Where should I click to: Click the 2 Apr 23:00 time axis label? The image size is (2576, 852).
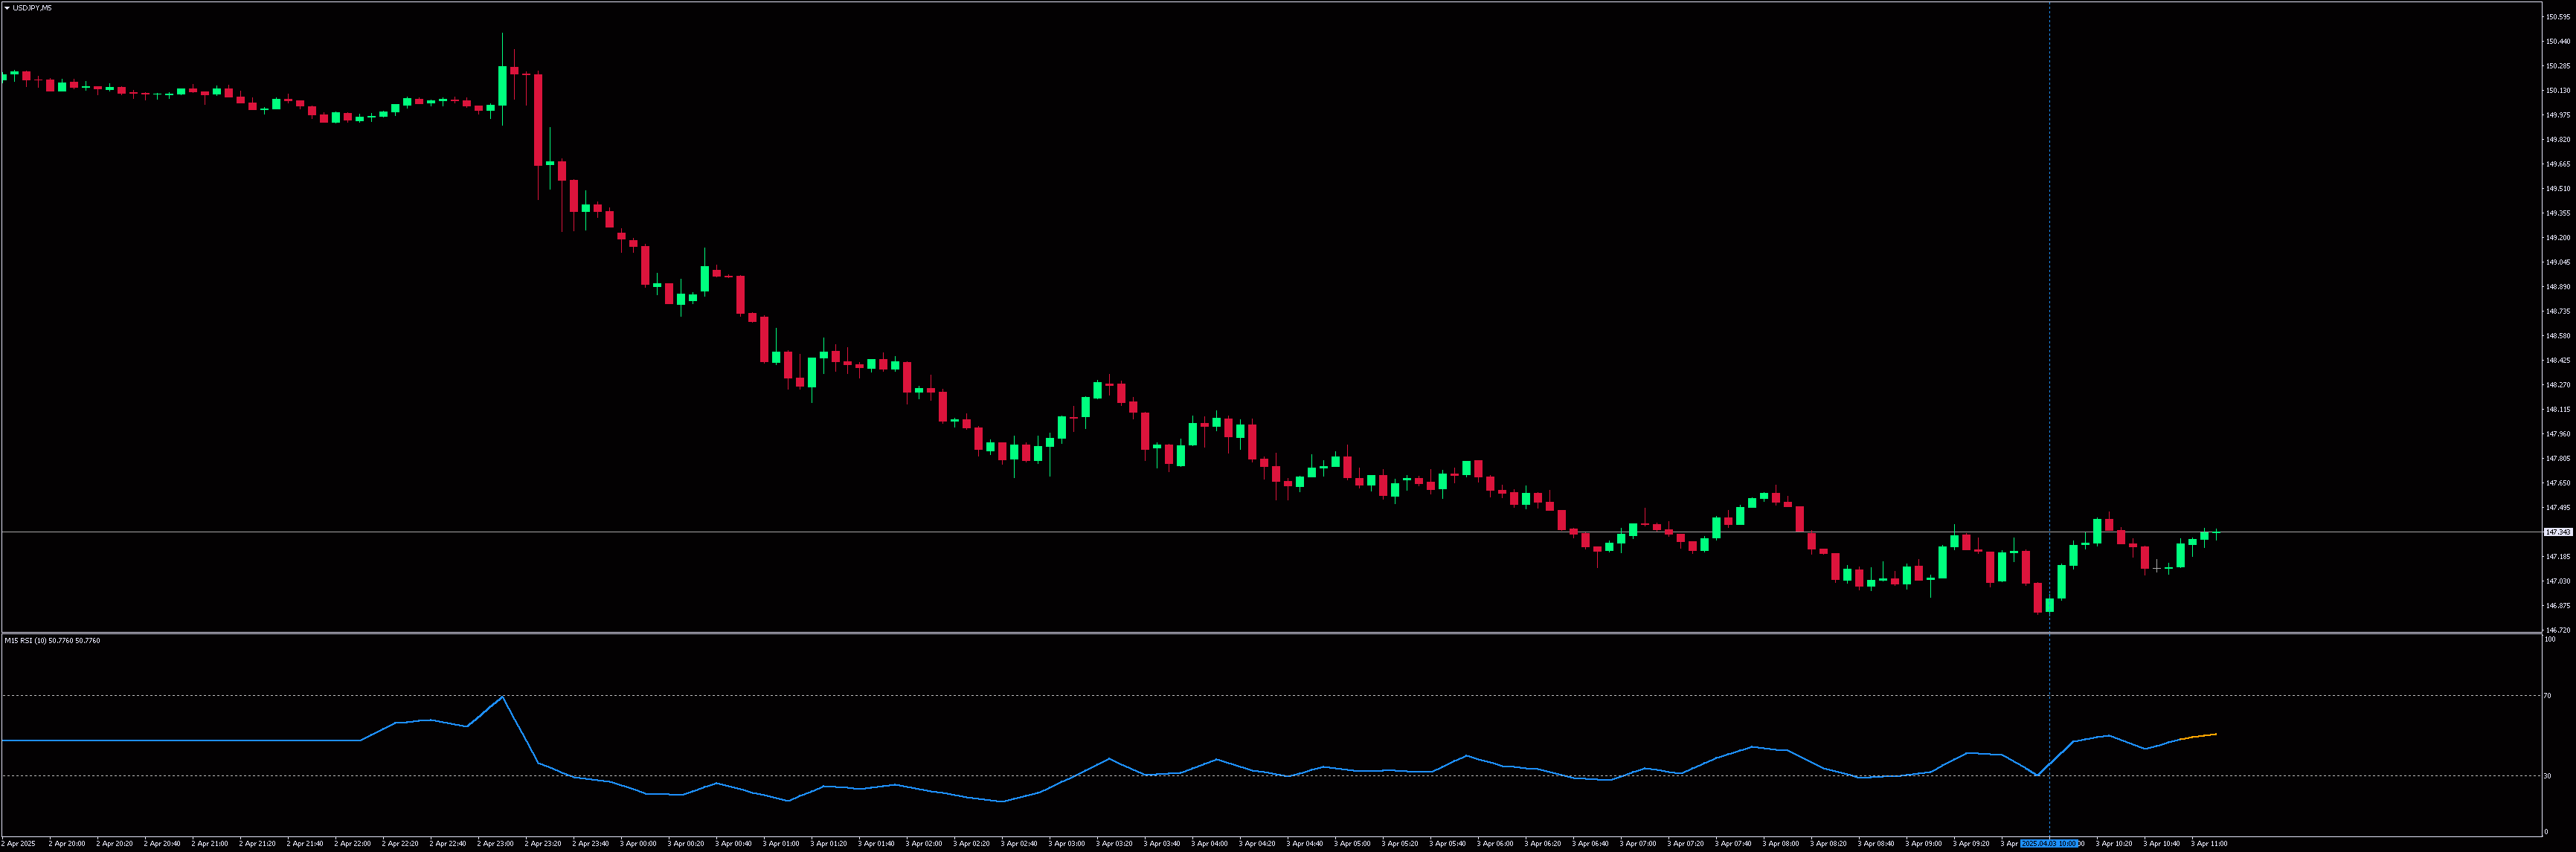pyautogui.click(x=495, y=844)
